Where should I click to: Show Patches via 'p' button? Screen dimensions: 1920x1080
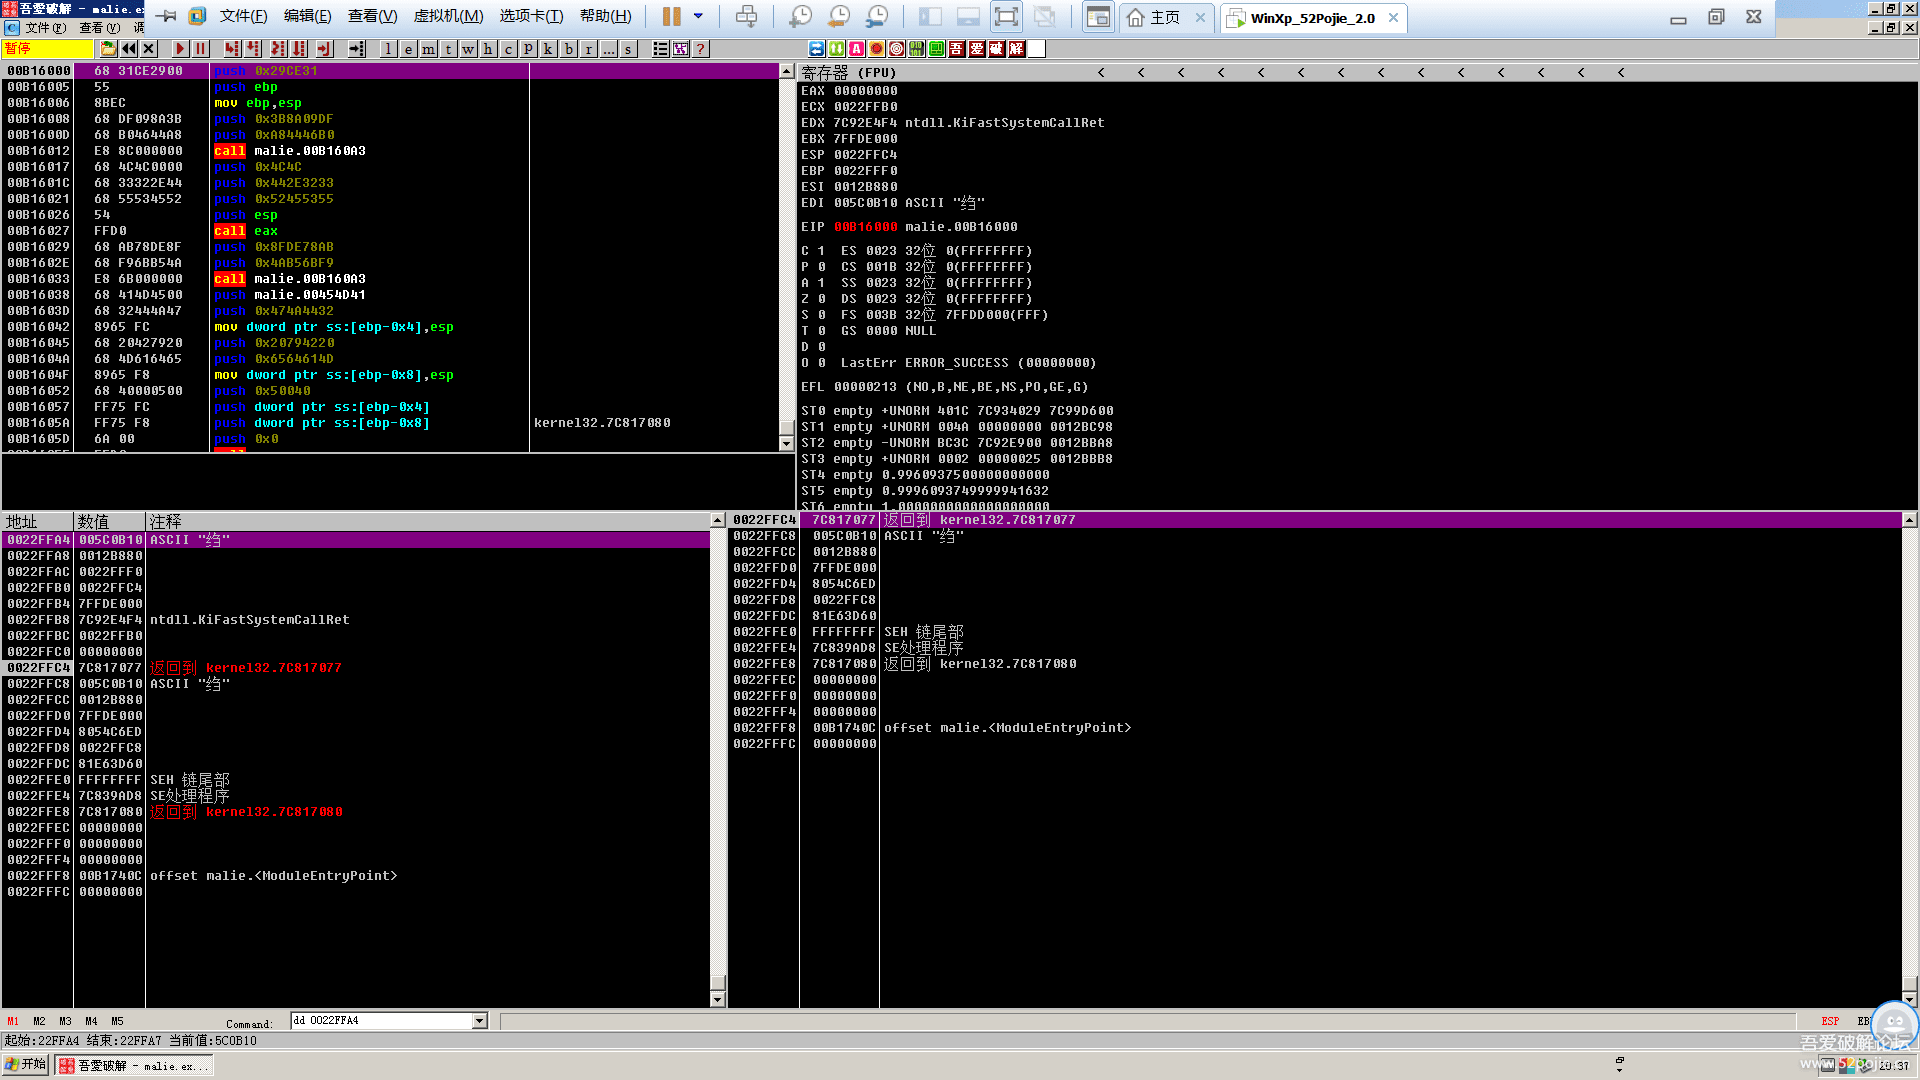528,49
